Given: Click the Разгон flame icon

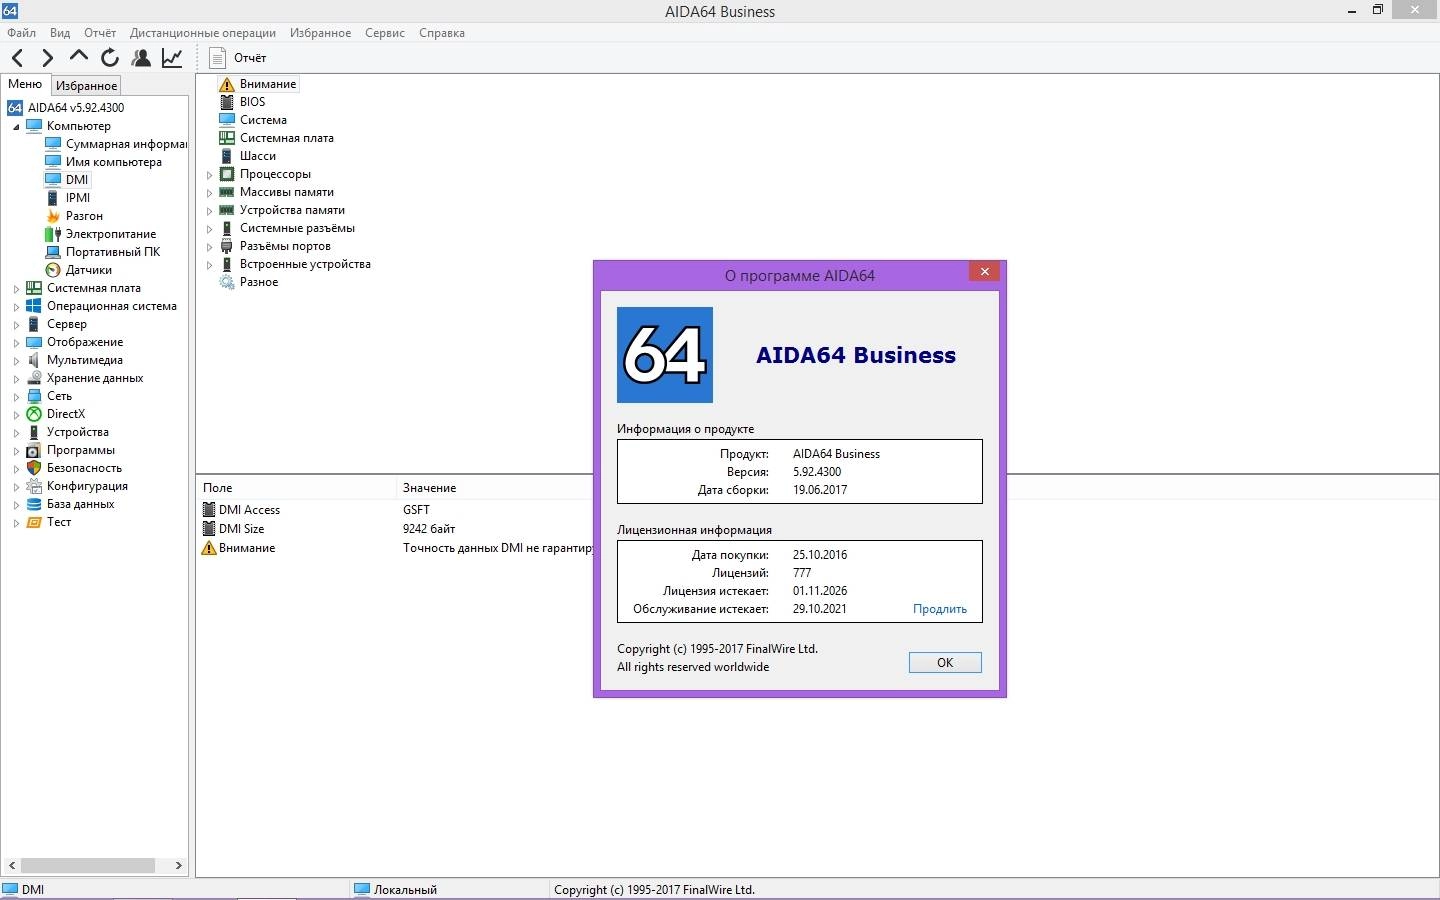Looking at the screenshot, I should tap(53, 216).
